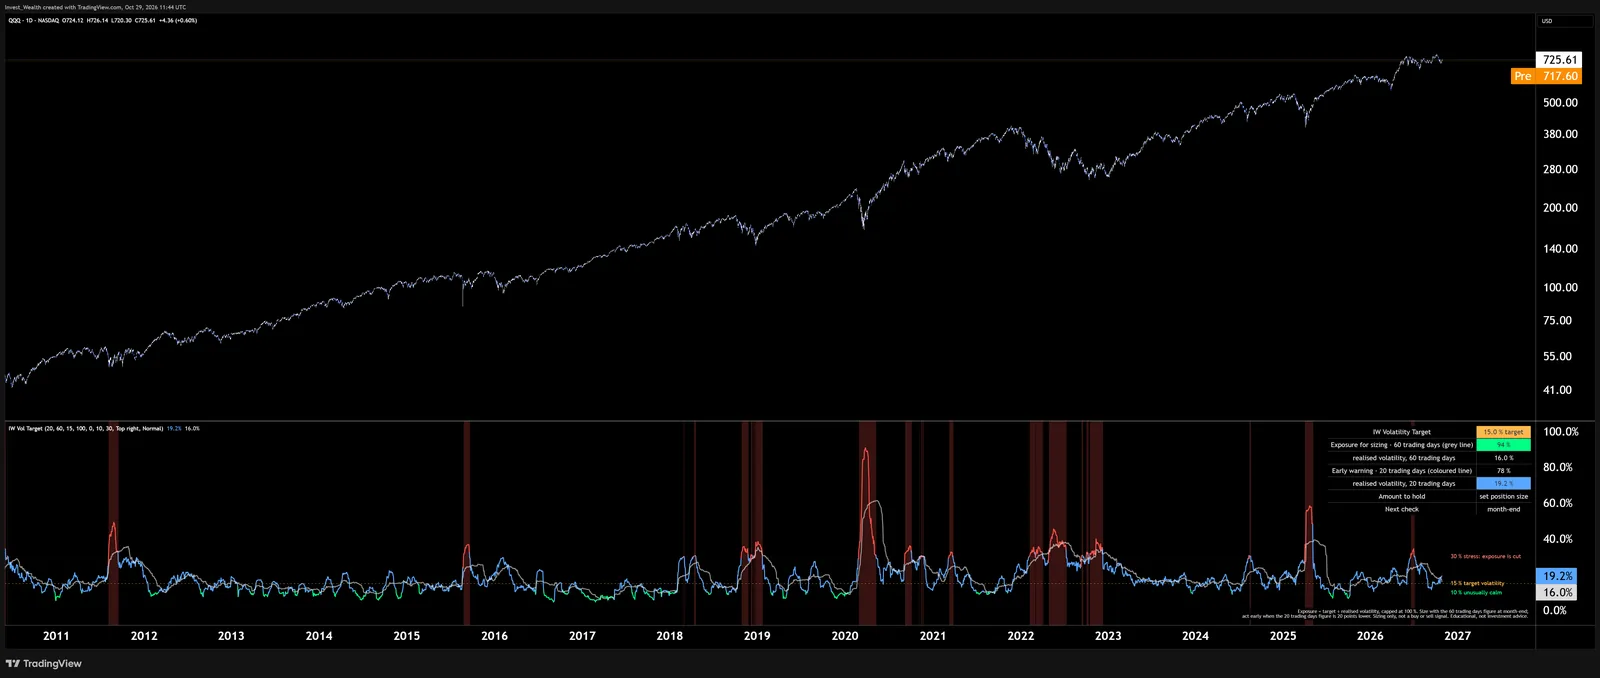Click 'realised volatility, 20 trading days' row label
Image resolution: width=1600 pixels, height=678 pixels.
click(x=1404, y=484)
